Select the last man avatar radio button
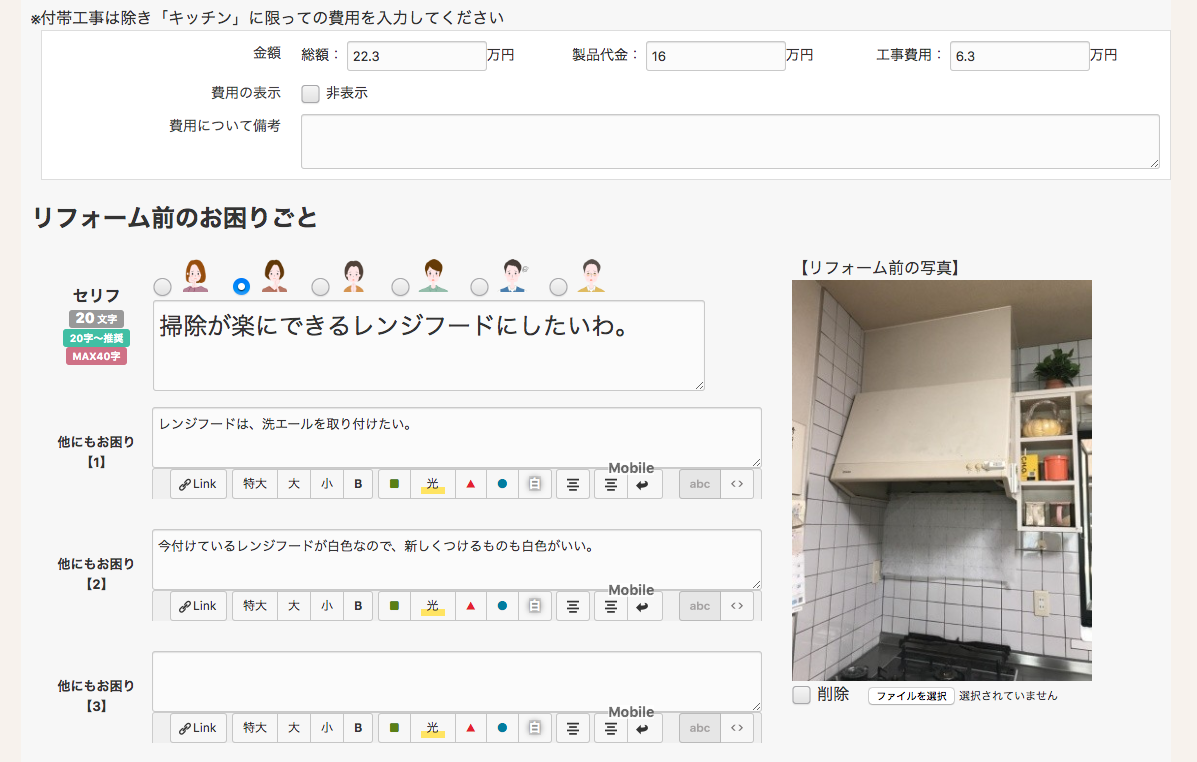This screenshot has height=762, width=1197. 559,287
